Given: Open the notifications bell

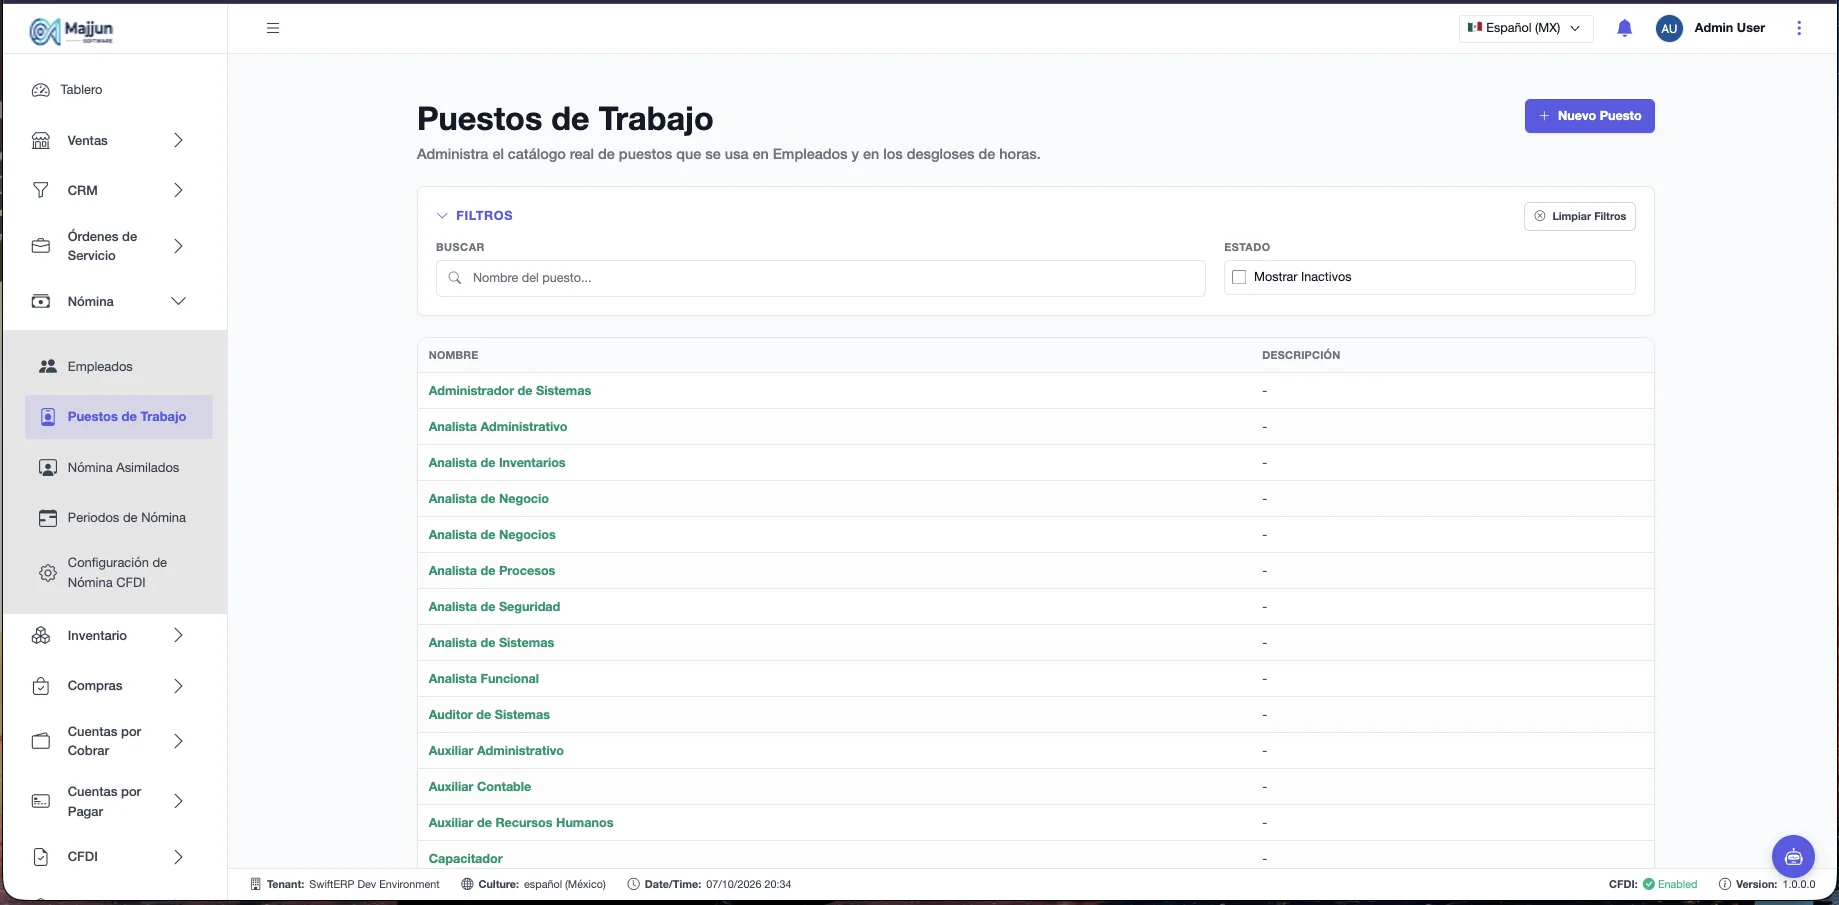Looking at the screenshot, I should [1624, 28].
